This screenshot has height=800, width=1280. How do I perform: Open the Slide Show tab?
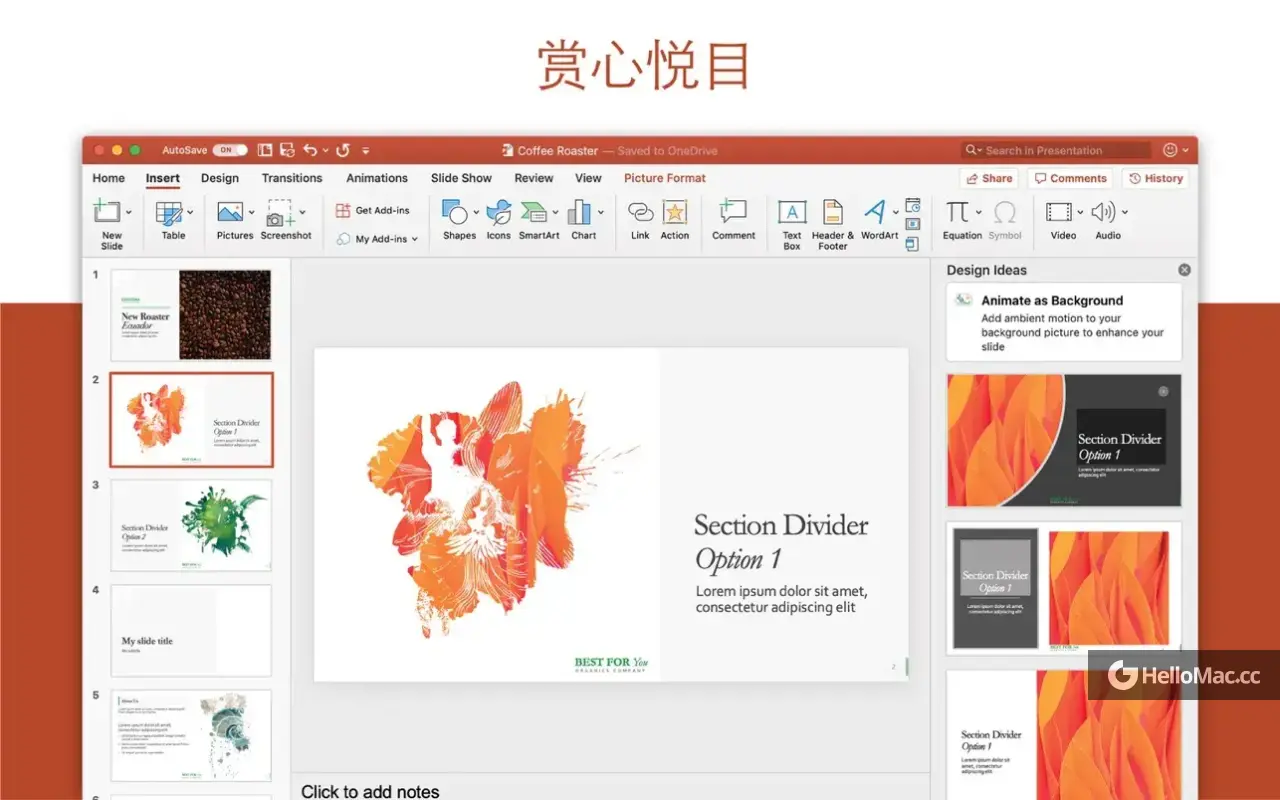[x=461, y=178]
